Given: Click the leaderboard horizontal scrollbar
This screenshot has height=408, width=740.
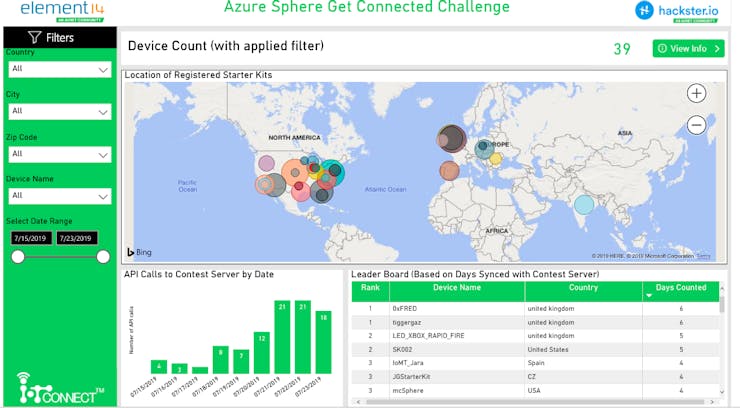Looking at the screenshot, I should pos(533,402).
